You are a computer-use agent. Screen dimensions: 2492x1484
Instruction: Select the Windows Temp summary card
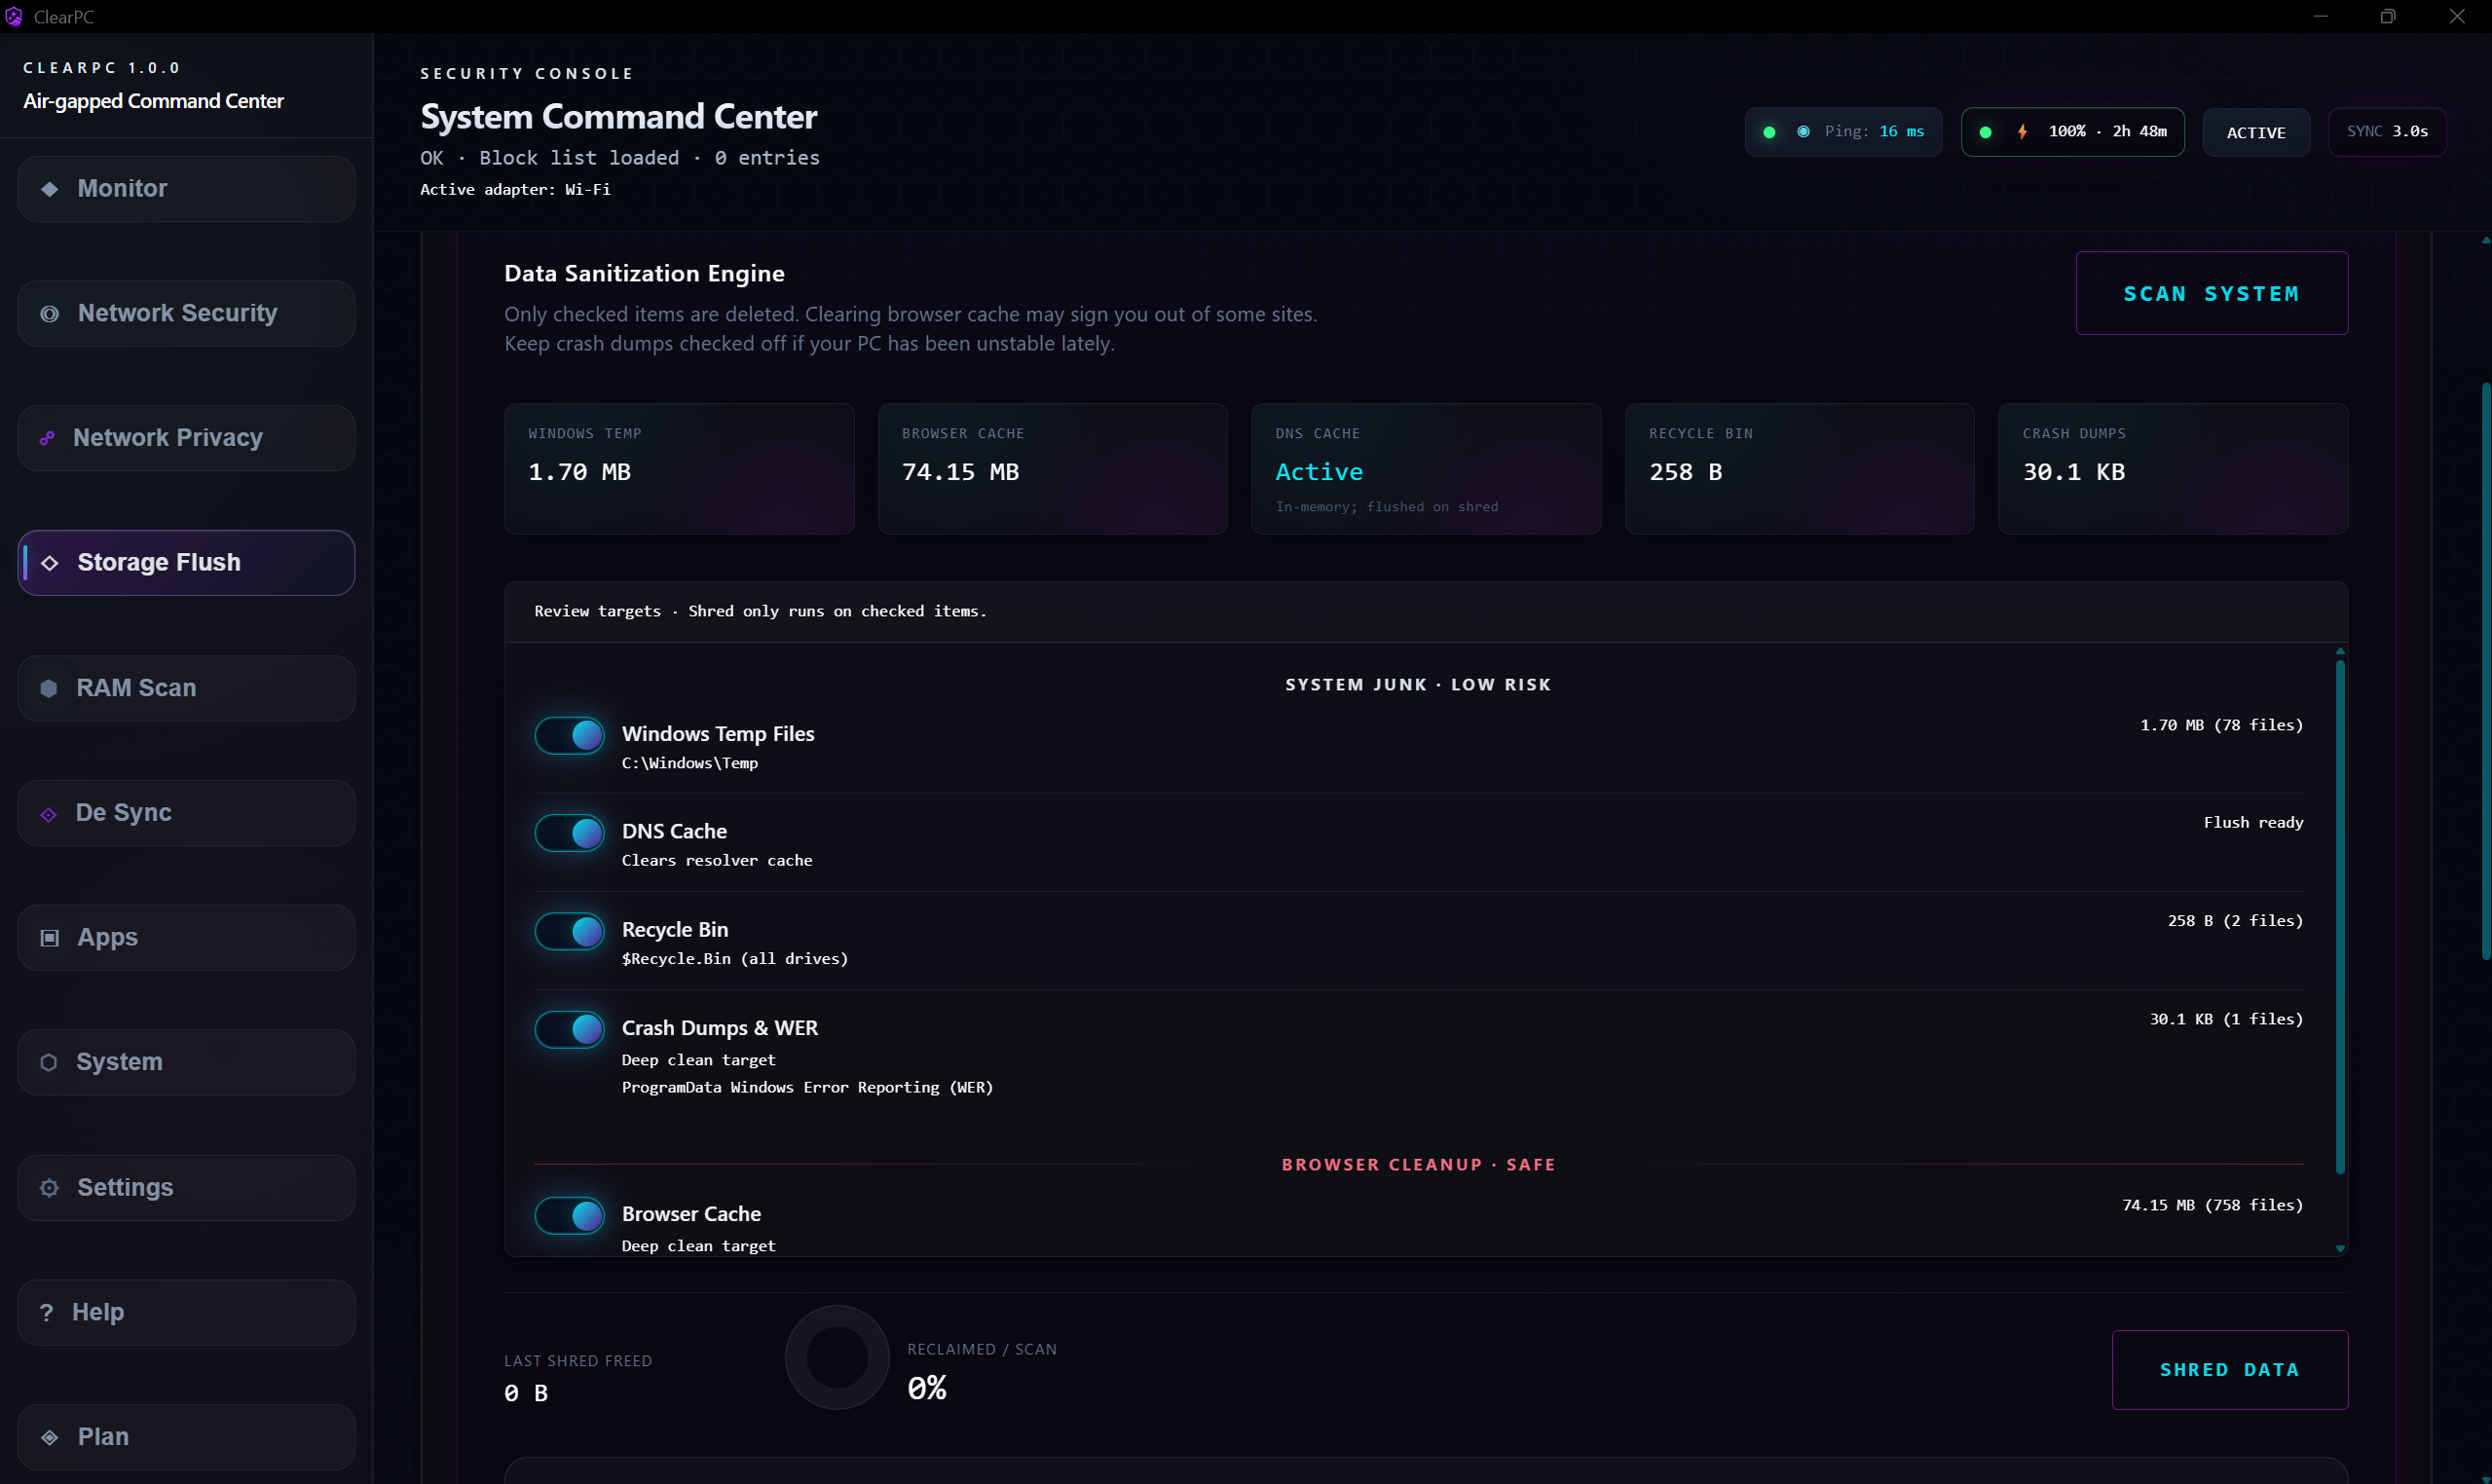click(679, 469)
